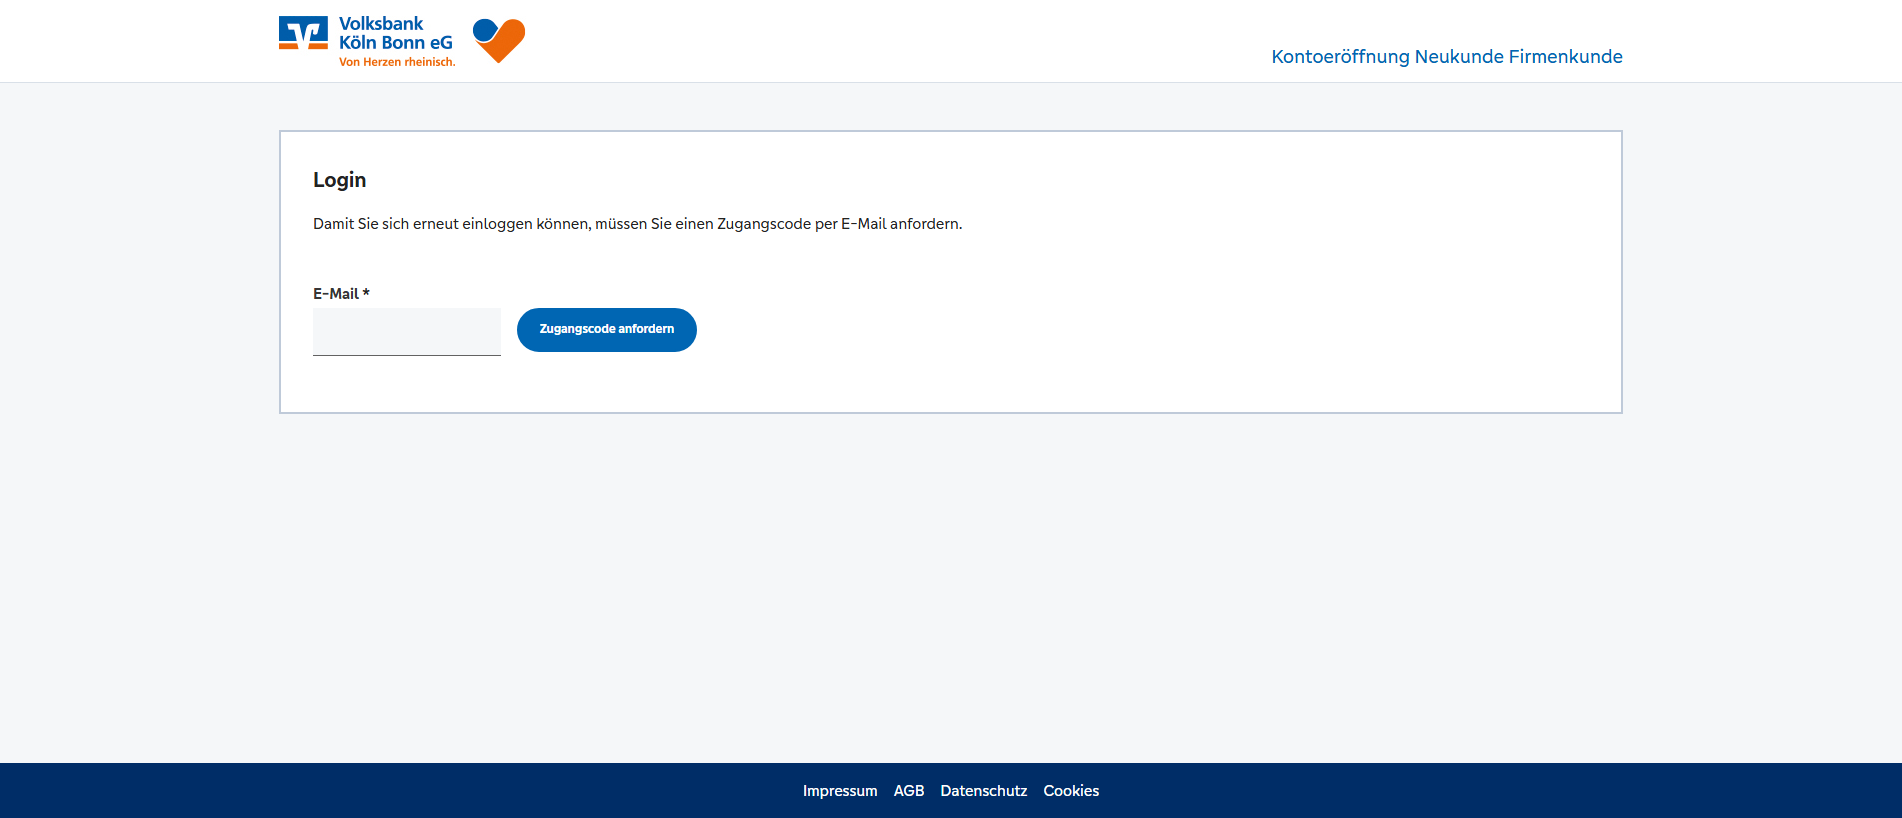This screenshot has width=1902, height=818.
Task: Open the Datenschutz footer link
Action: [984, 791]
